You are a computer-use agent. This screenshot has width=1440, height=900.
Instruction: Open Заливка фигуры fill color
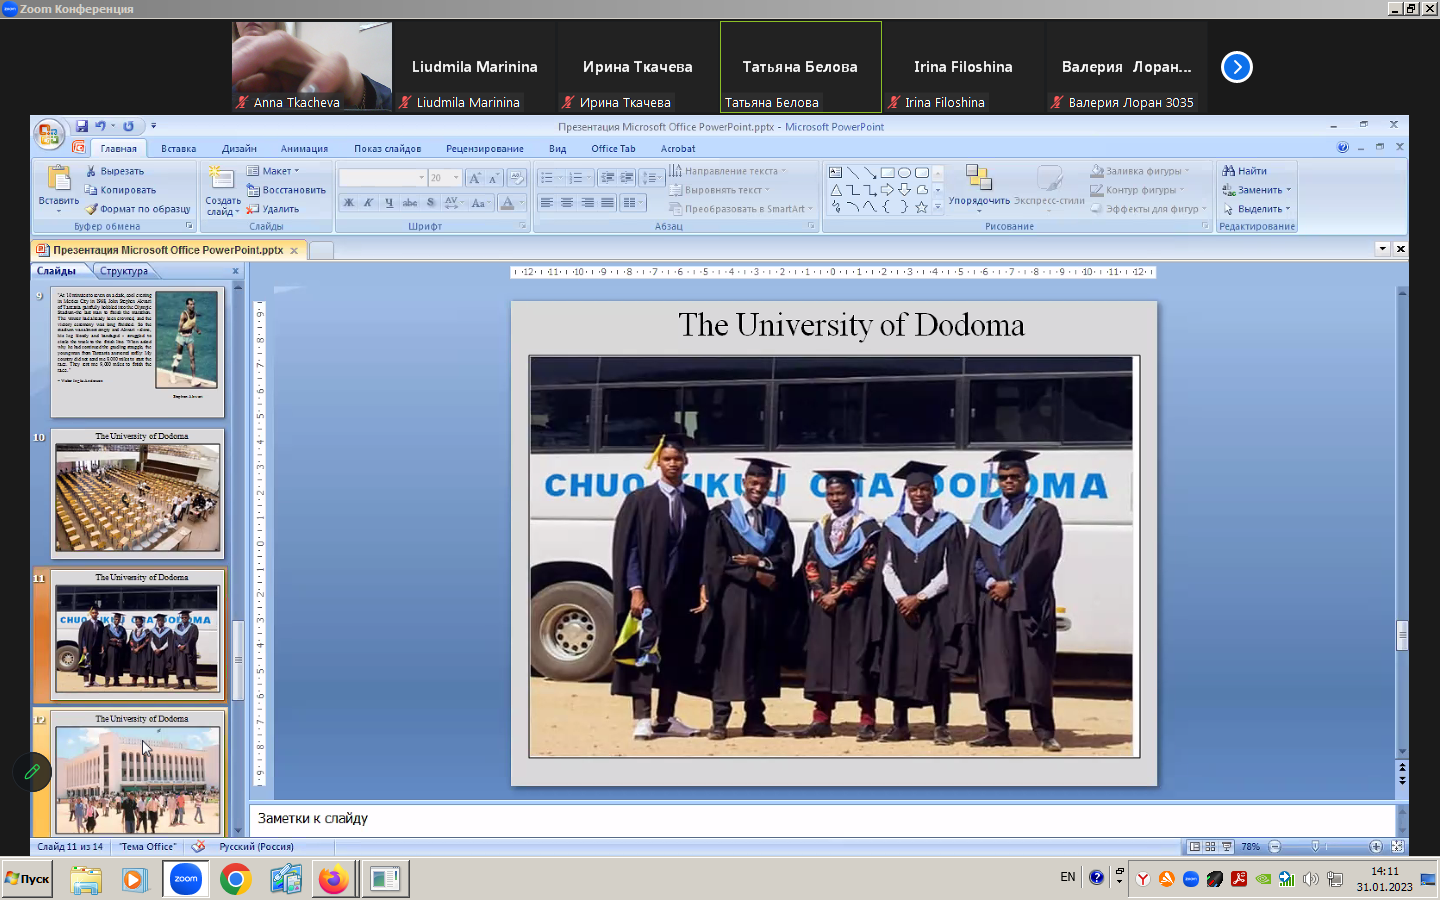pos(1140,171)
